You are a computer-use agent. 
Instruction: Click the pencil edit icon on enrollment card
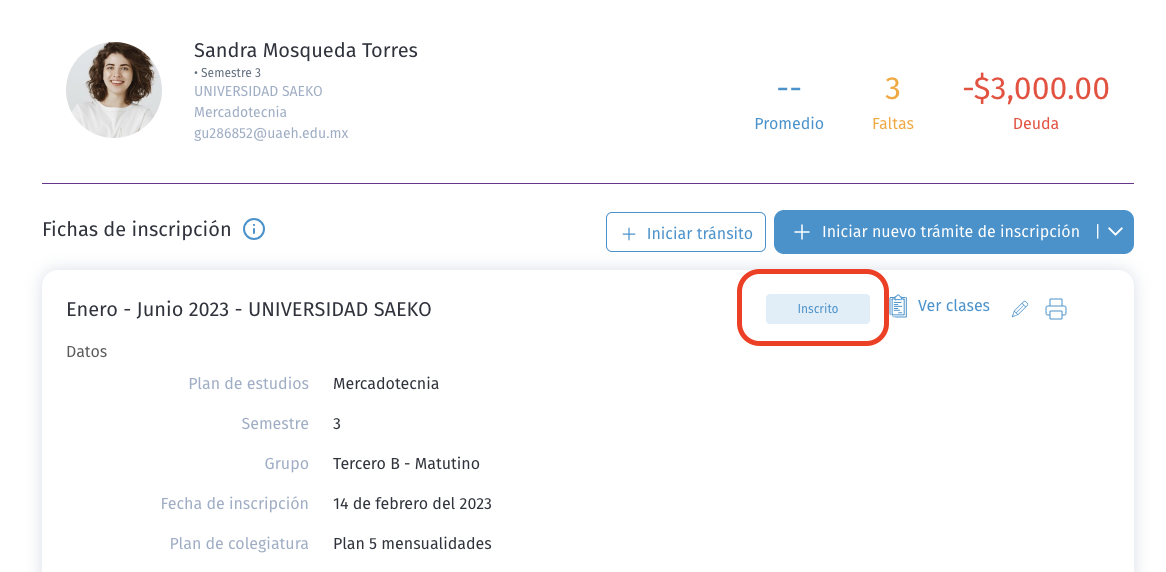[1020, 309]
